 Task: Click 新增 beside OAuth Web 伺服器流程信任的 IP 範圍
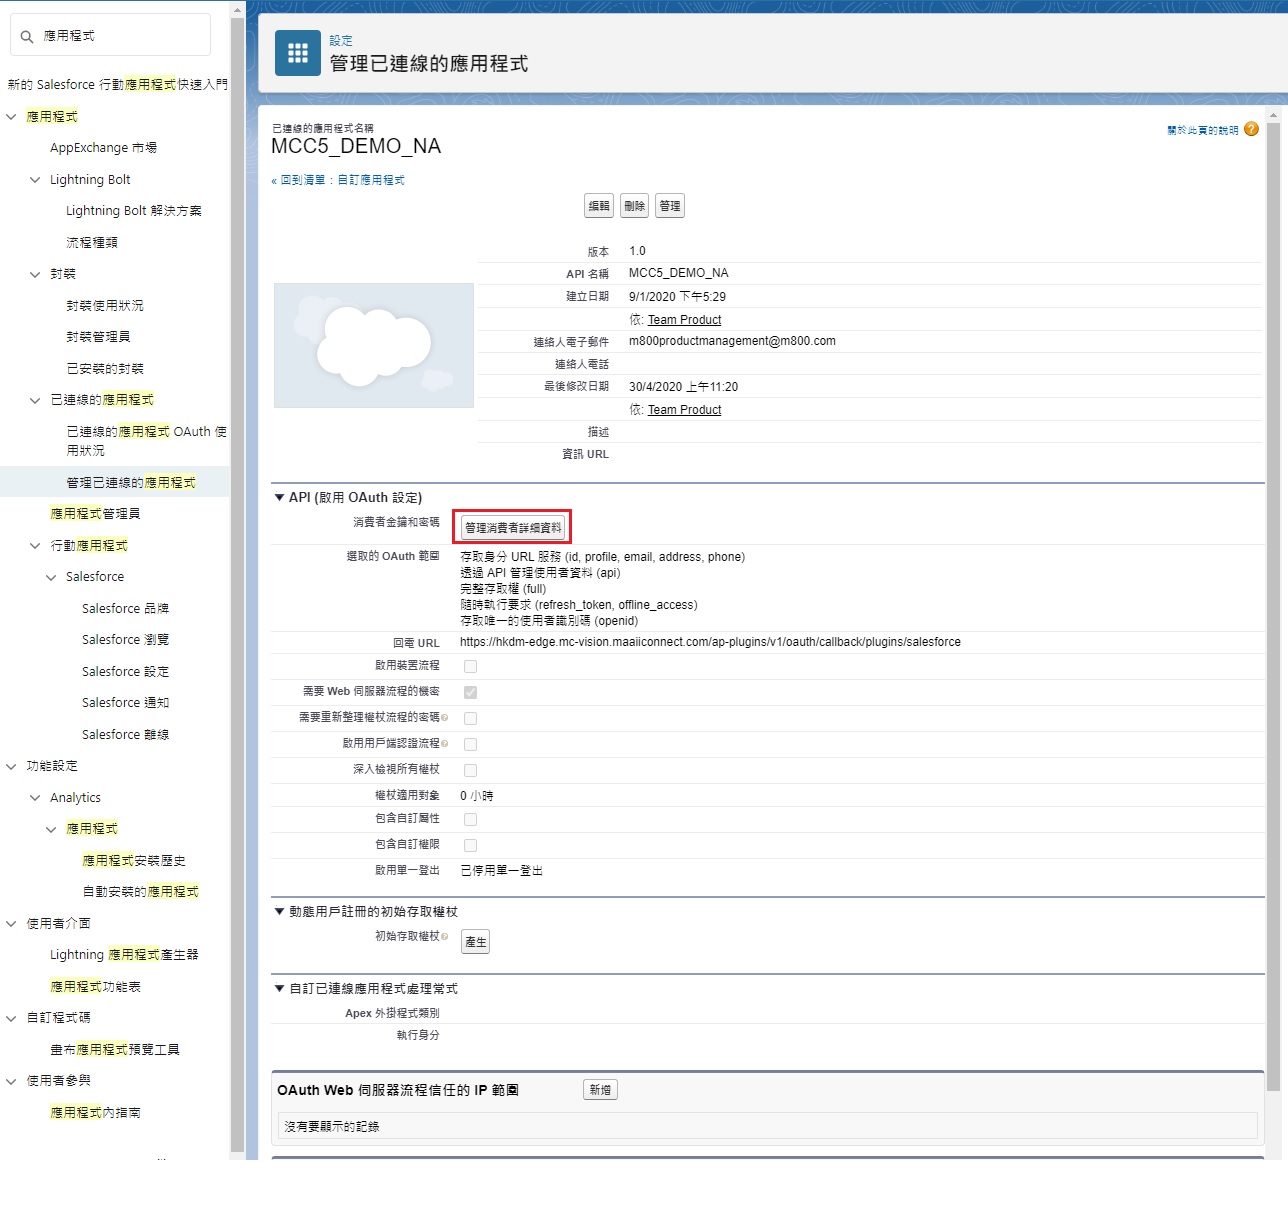point(600,1090)
